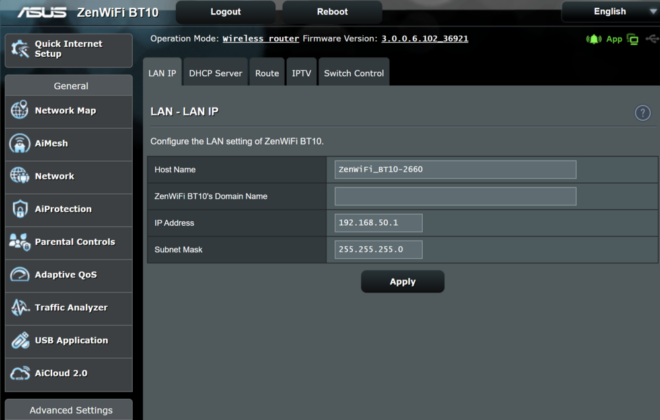The width and height of the screenshot is (660, 420).
Task: Open Network Map menu label
Action: coord(65,110)
